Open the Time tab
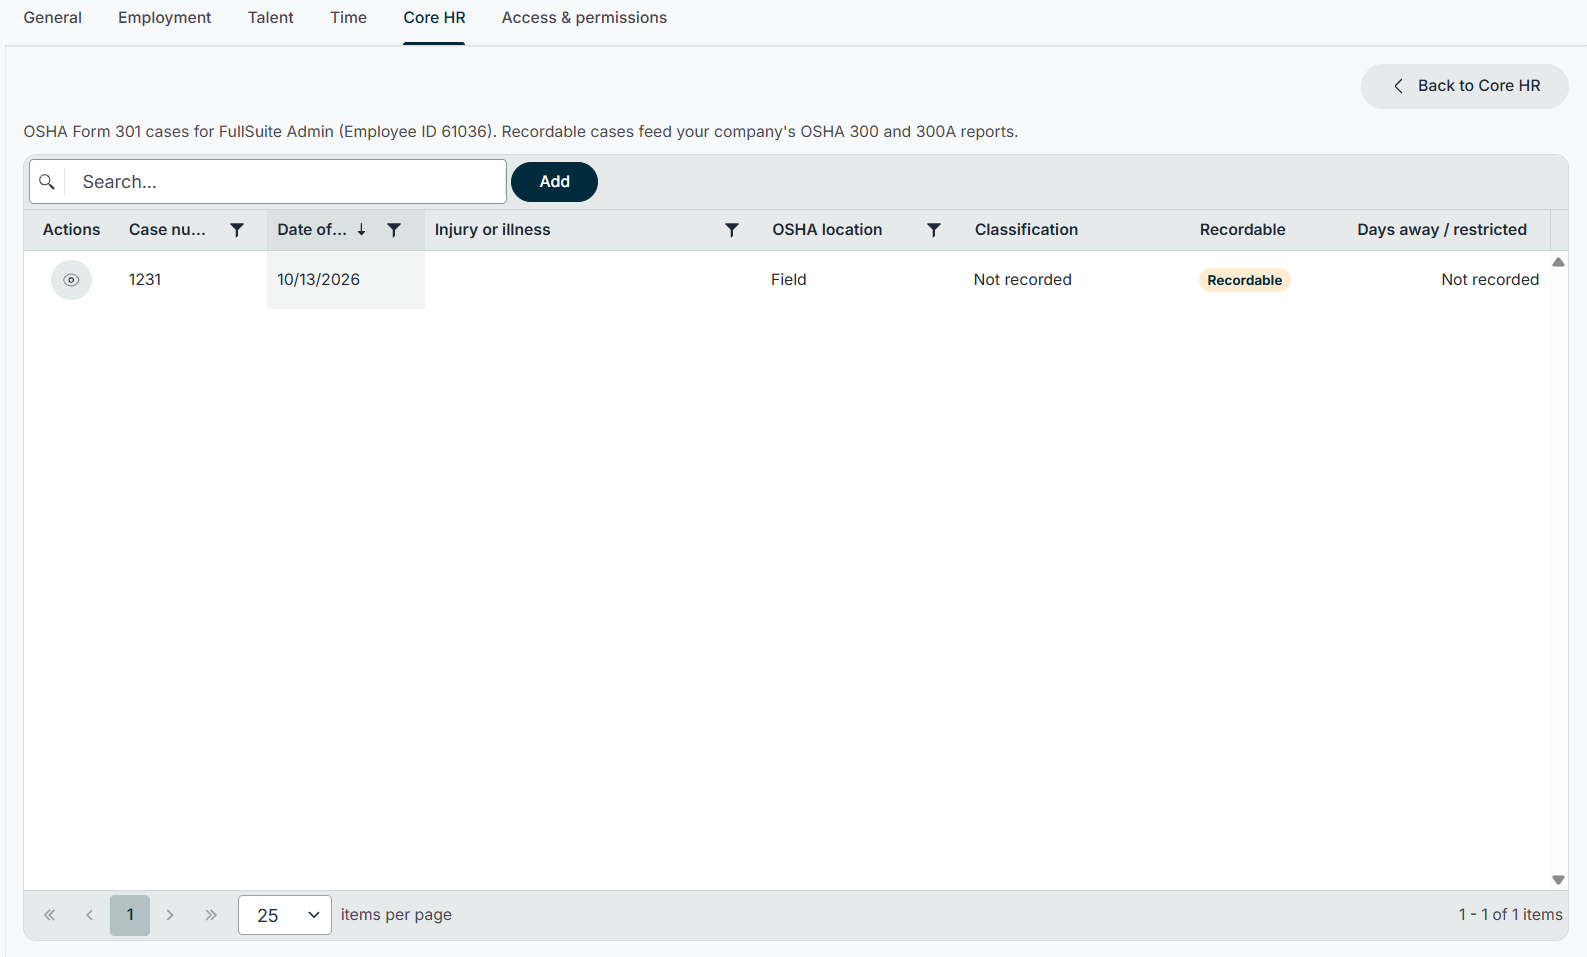Viewport: 1587px width, 957px height. 349,18
